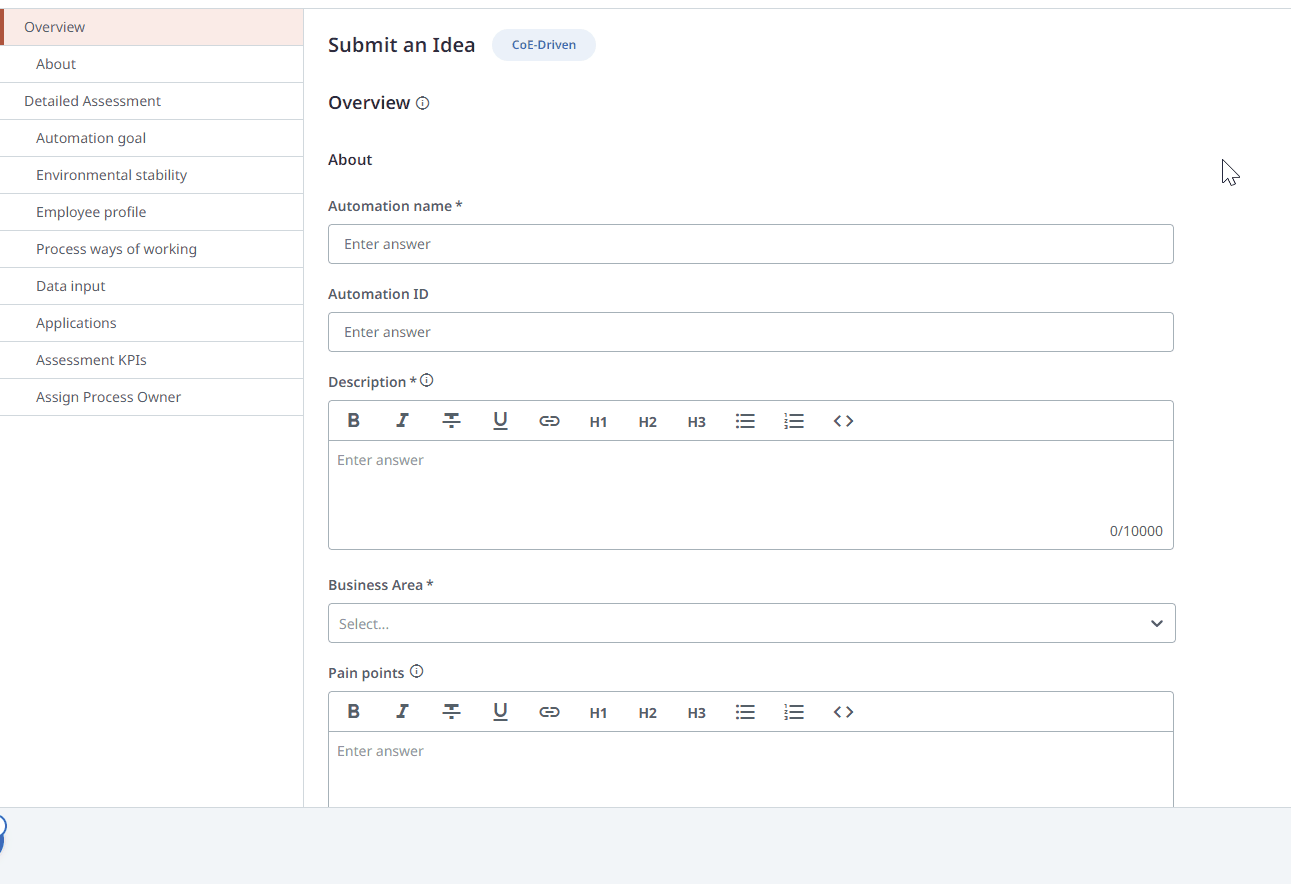Open Assign Process Owner section
Screen dimensions: 1291x884
click(151, 397)
